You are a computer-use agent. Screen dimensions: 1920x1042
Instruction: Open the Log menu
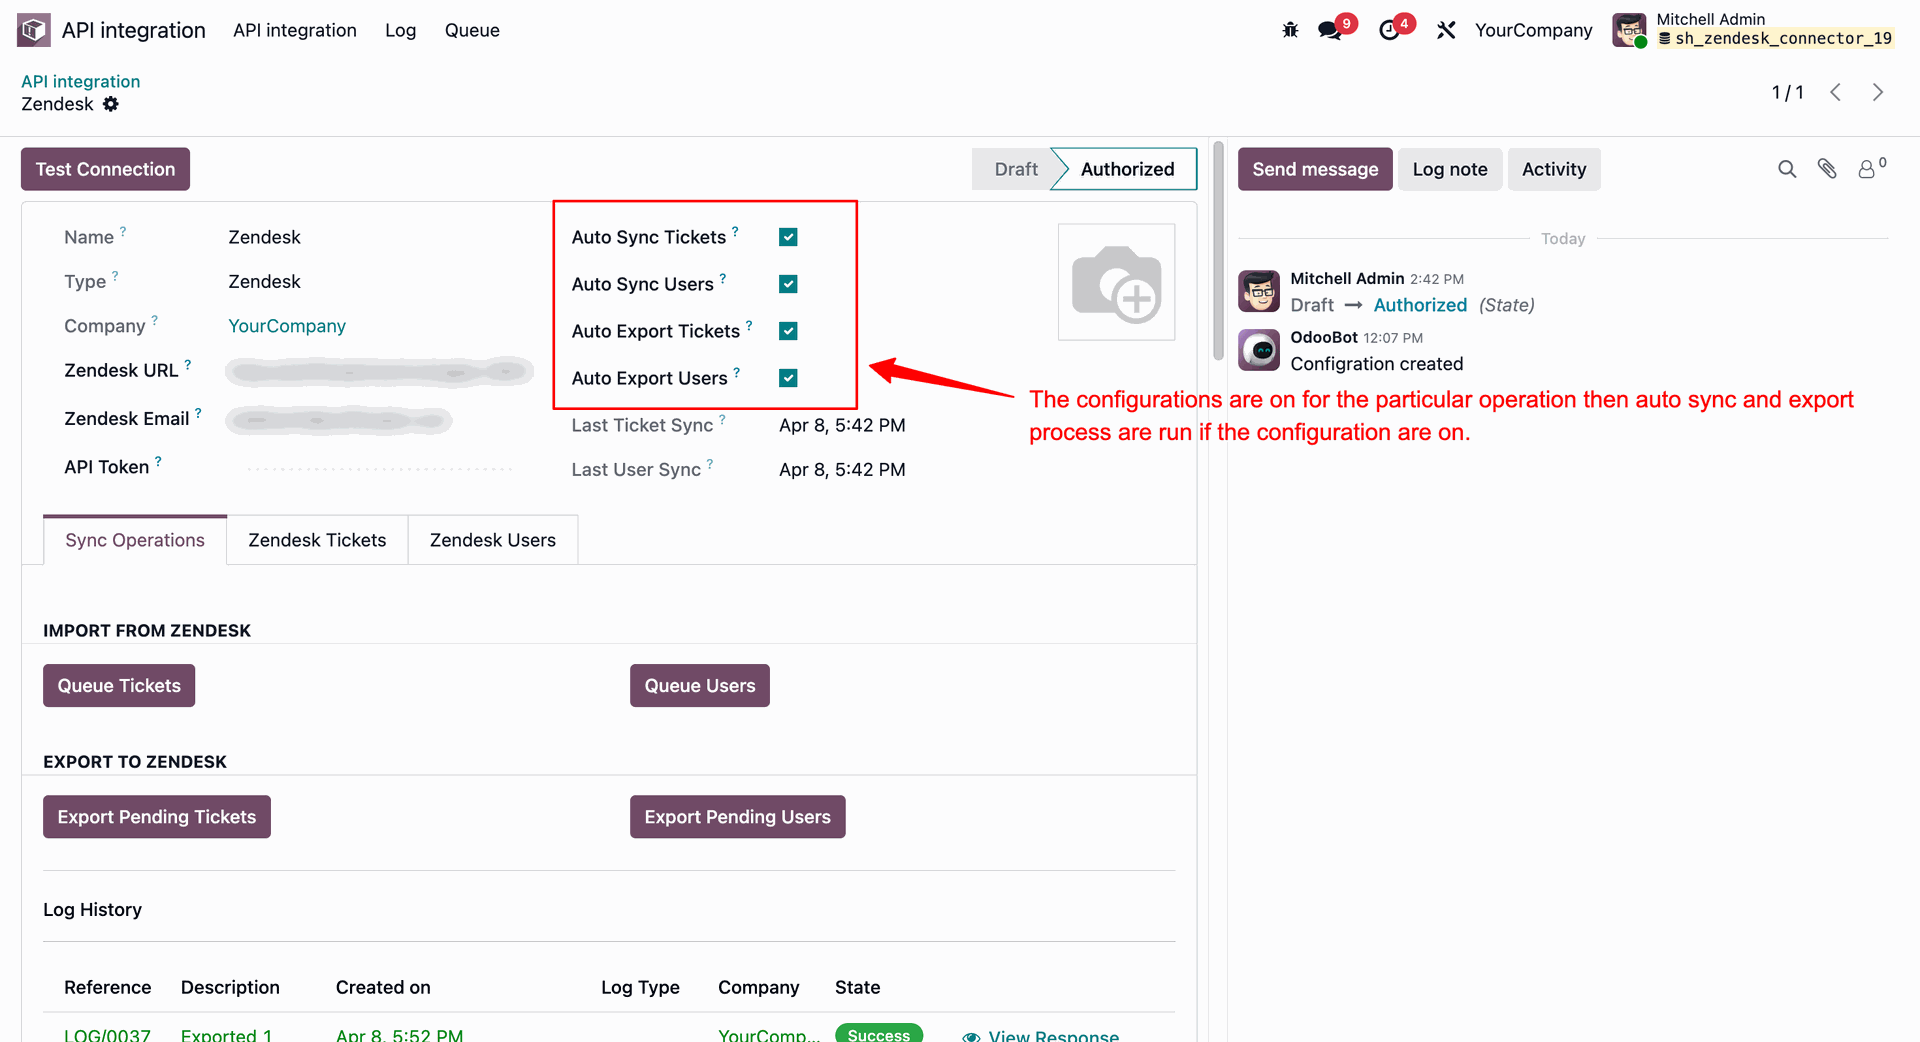tap(400, 30)
